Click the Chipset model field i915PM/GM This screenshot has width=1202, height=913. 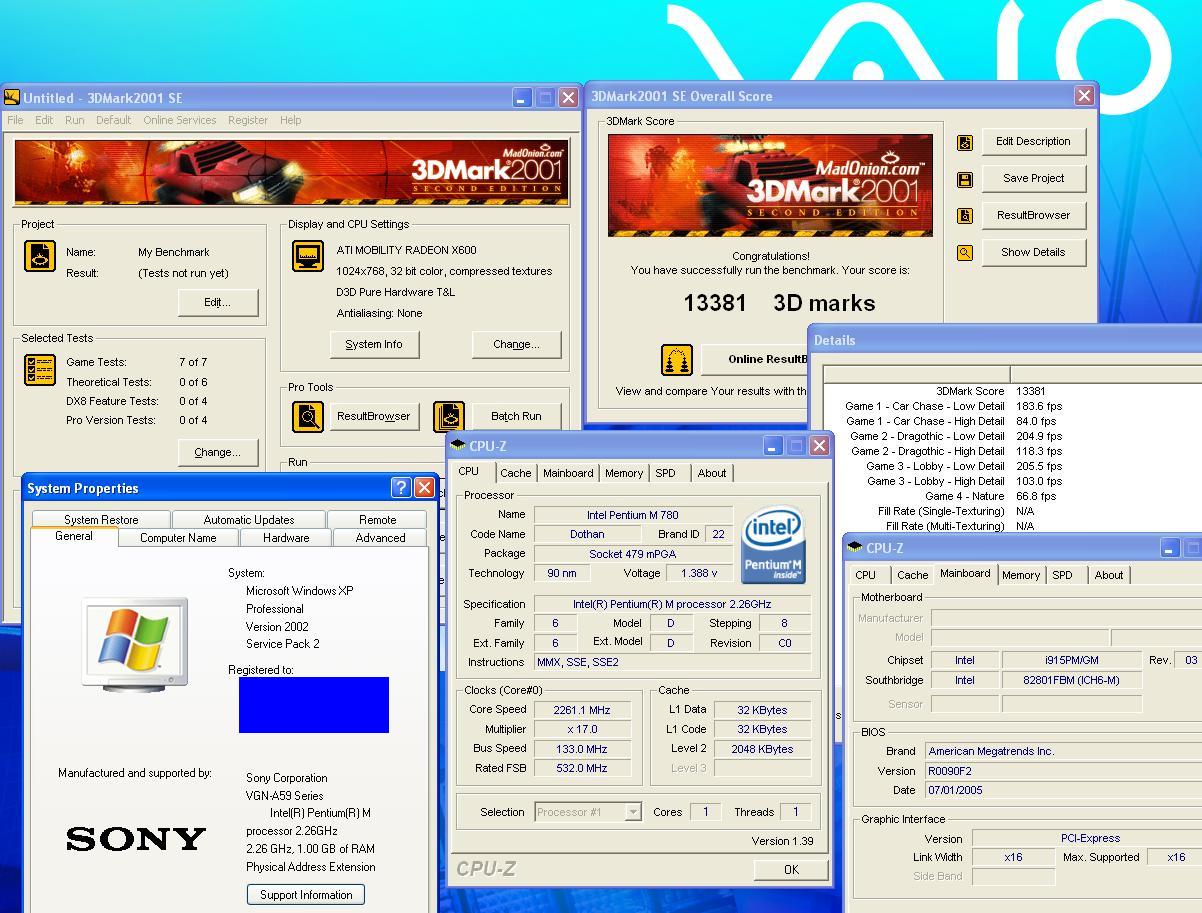[1071, 660]
